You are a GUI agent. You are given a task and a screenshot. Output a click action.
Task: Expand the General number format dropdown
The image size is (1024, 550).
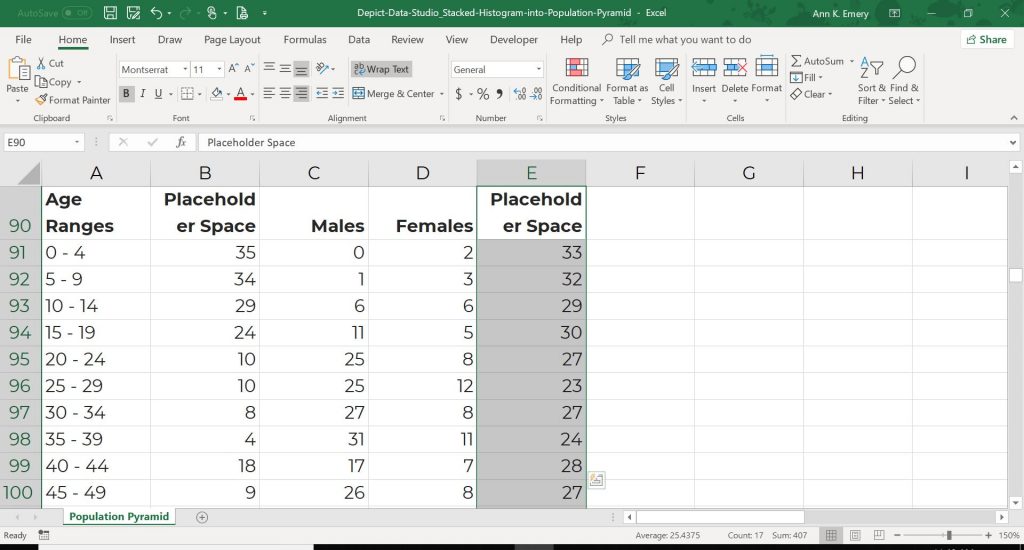538,69
